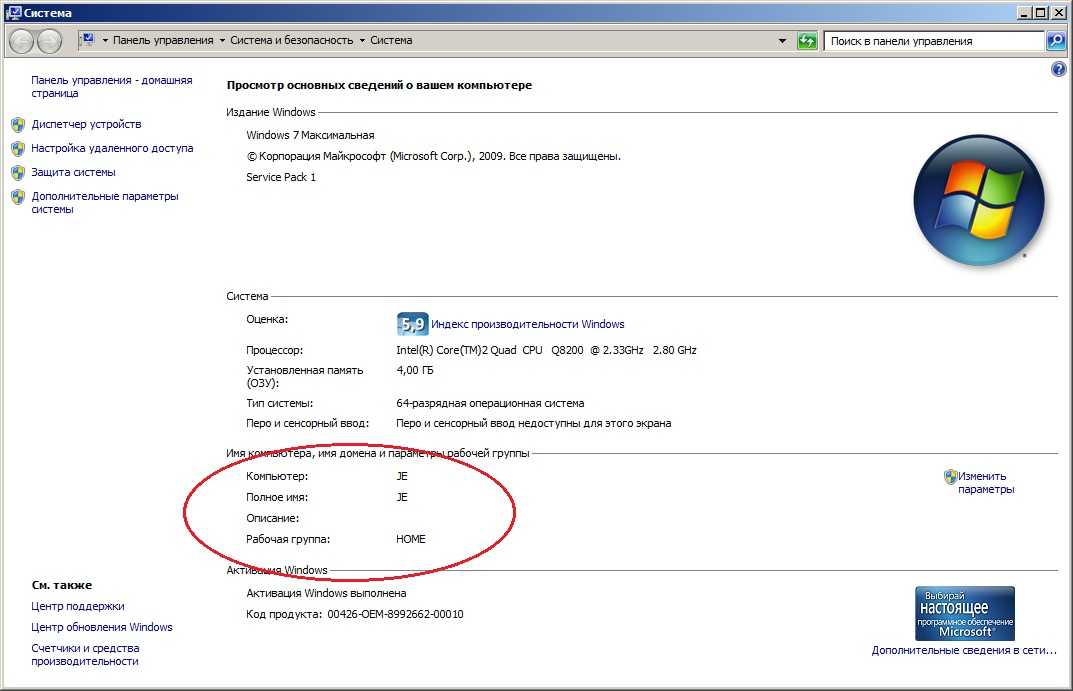This screenshot has height=691, width=1073.
Task: Click the shield icon beside Защита системы
Action: point(18,172)
